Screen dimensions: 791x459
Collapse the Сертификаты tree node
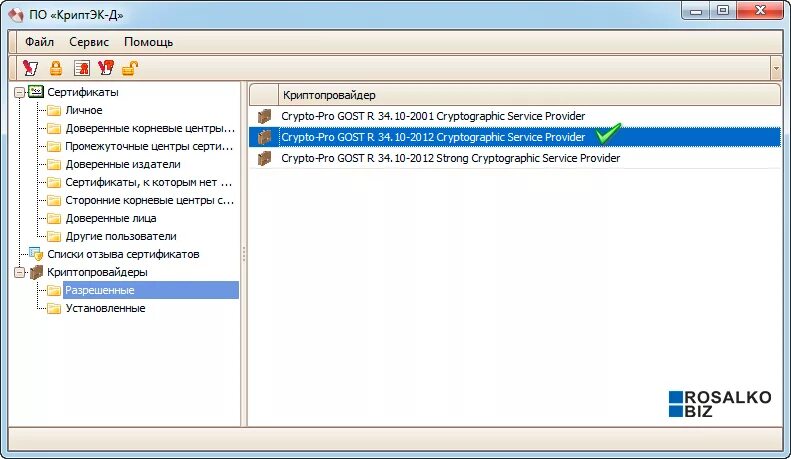click(19, 92)
